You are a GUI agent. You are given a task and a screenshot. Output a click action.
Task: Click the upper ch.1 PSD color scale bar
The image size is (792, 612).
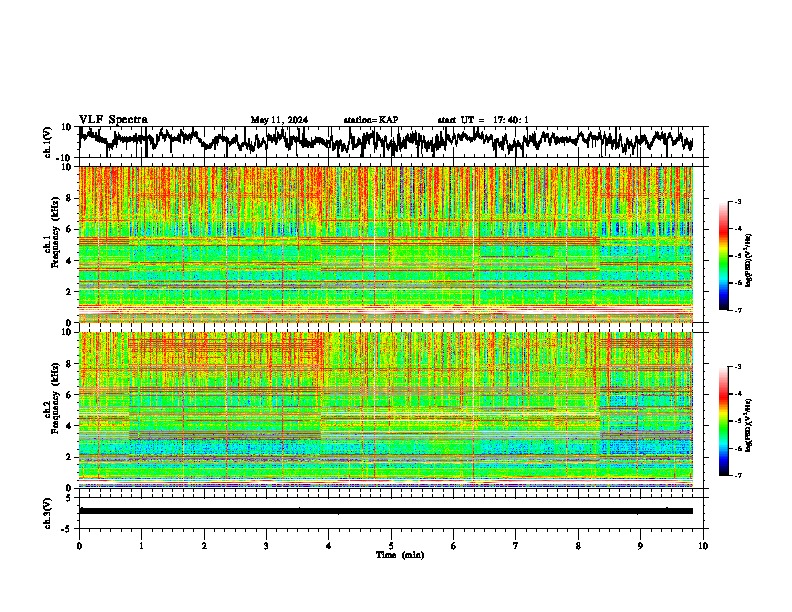click(723, 256)
